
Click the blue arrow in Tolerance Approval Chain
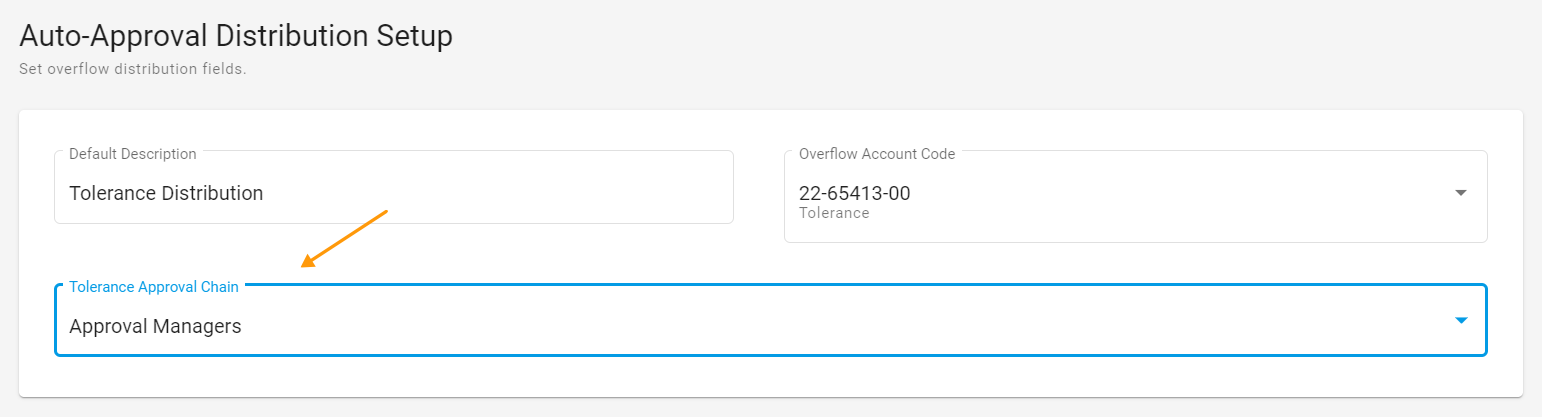[1460, 320]
